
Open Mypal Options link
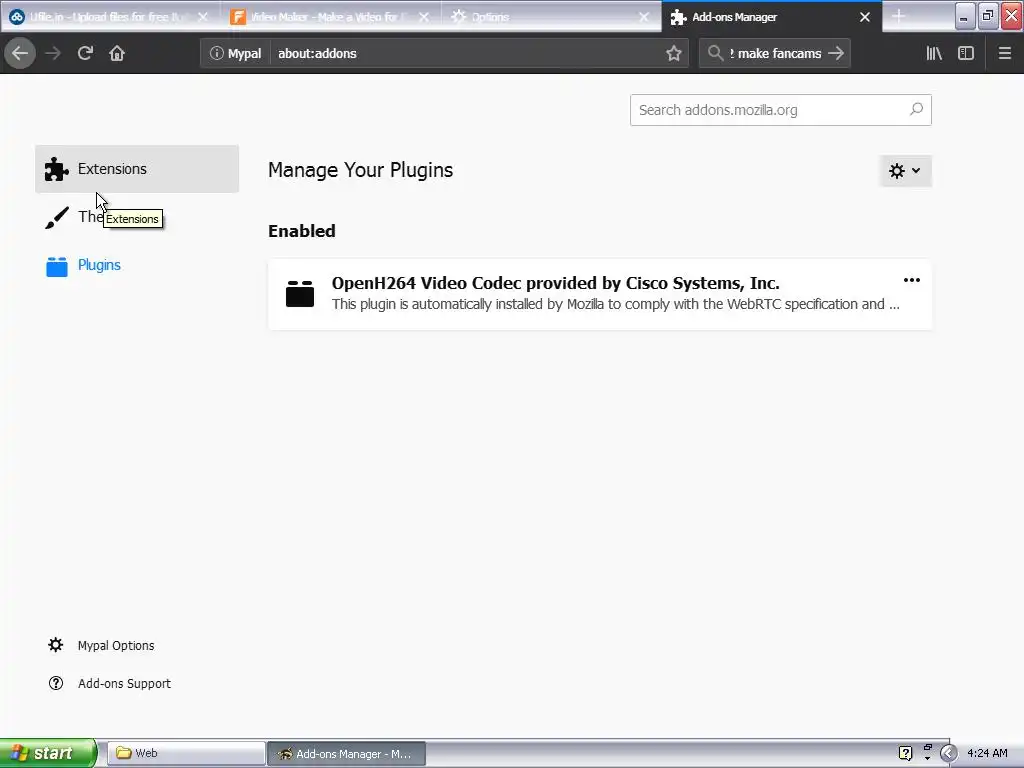coord(116,645)
